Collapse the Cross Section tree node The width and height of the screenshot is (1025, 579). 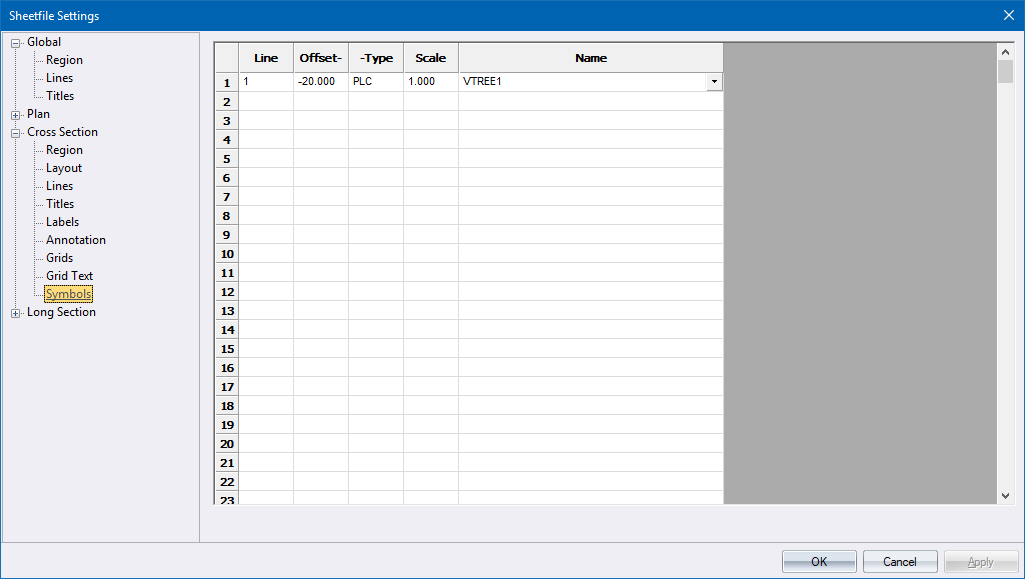16,133
